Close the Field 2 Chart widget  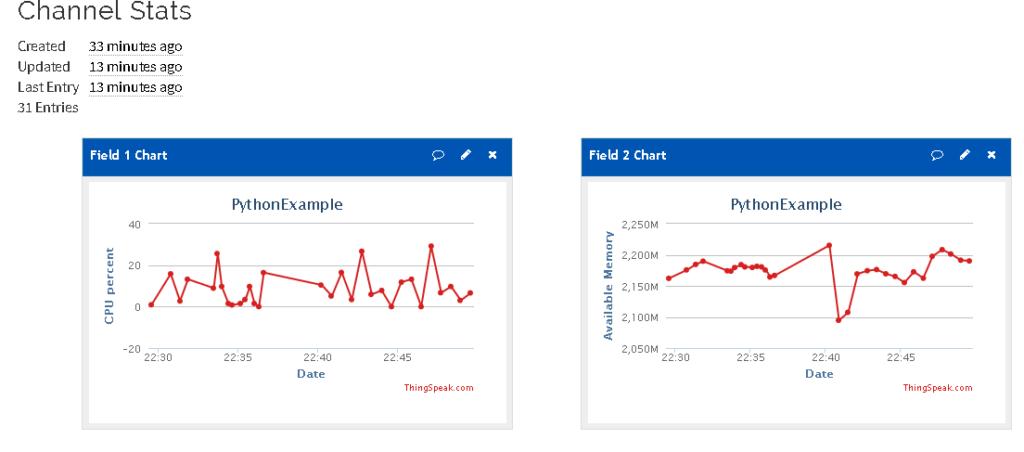click(x=991, y=155)
